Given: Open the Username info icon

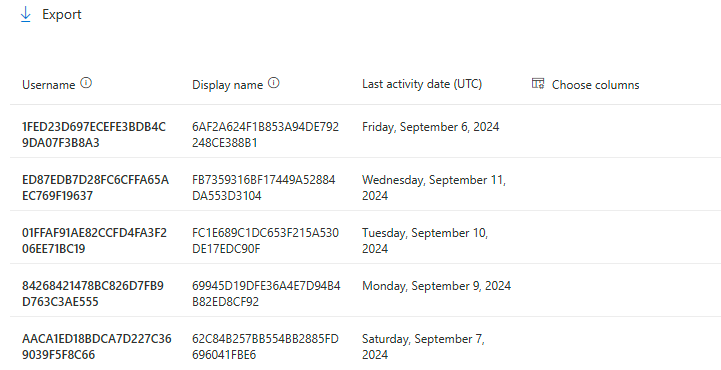Looking at the screenshot, I should pyautogui.click(x=86, y=83).
